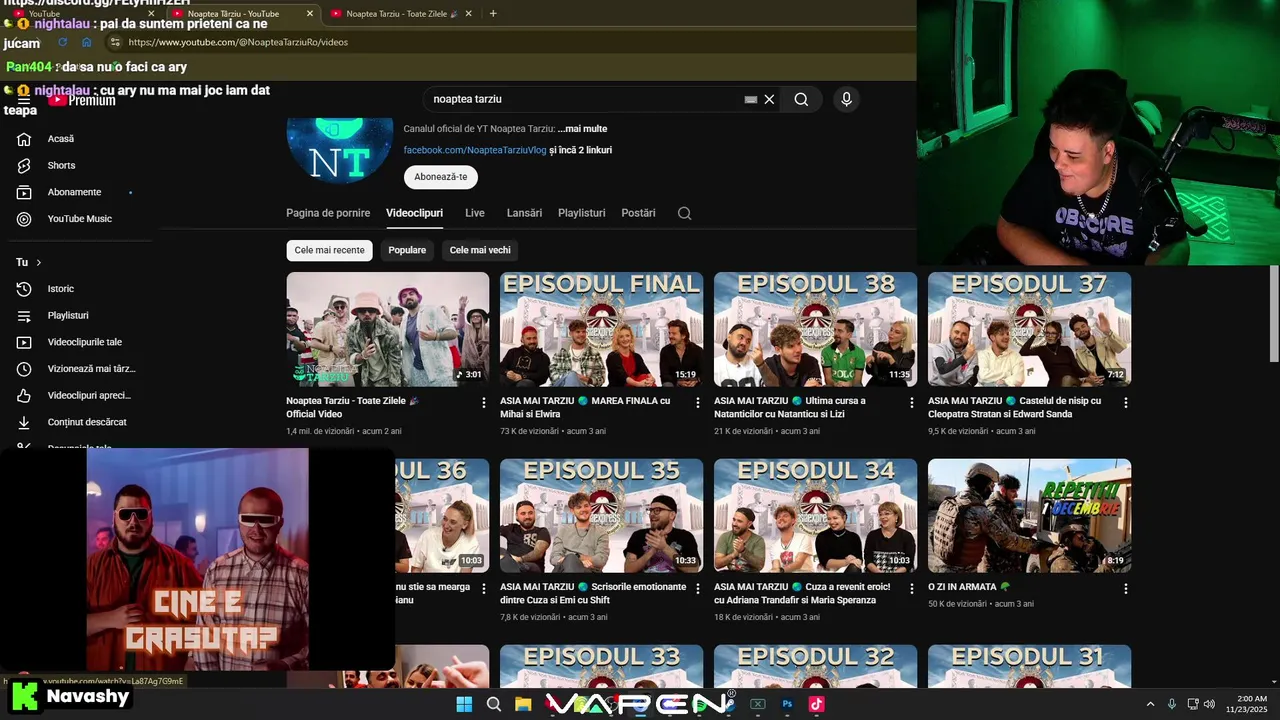Viewport: 1280px width, 720px height.
Task: Open the on-screen keyboard icon in search box
Action: point(751,99)
